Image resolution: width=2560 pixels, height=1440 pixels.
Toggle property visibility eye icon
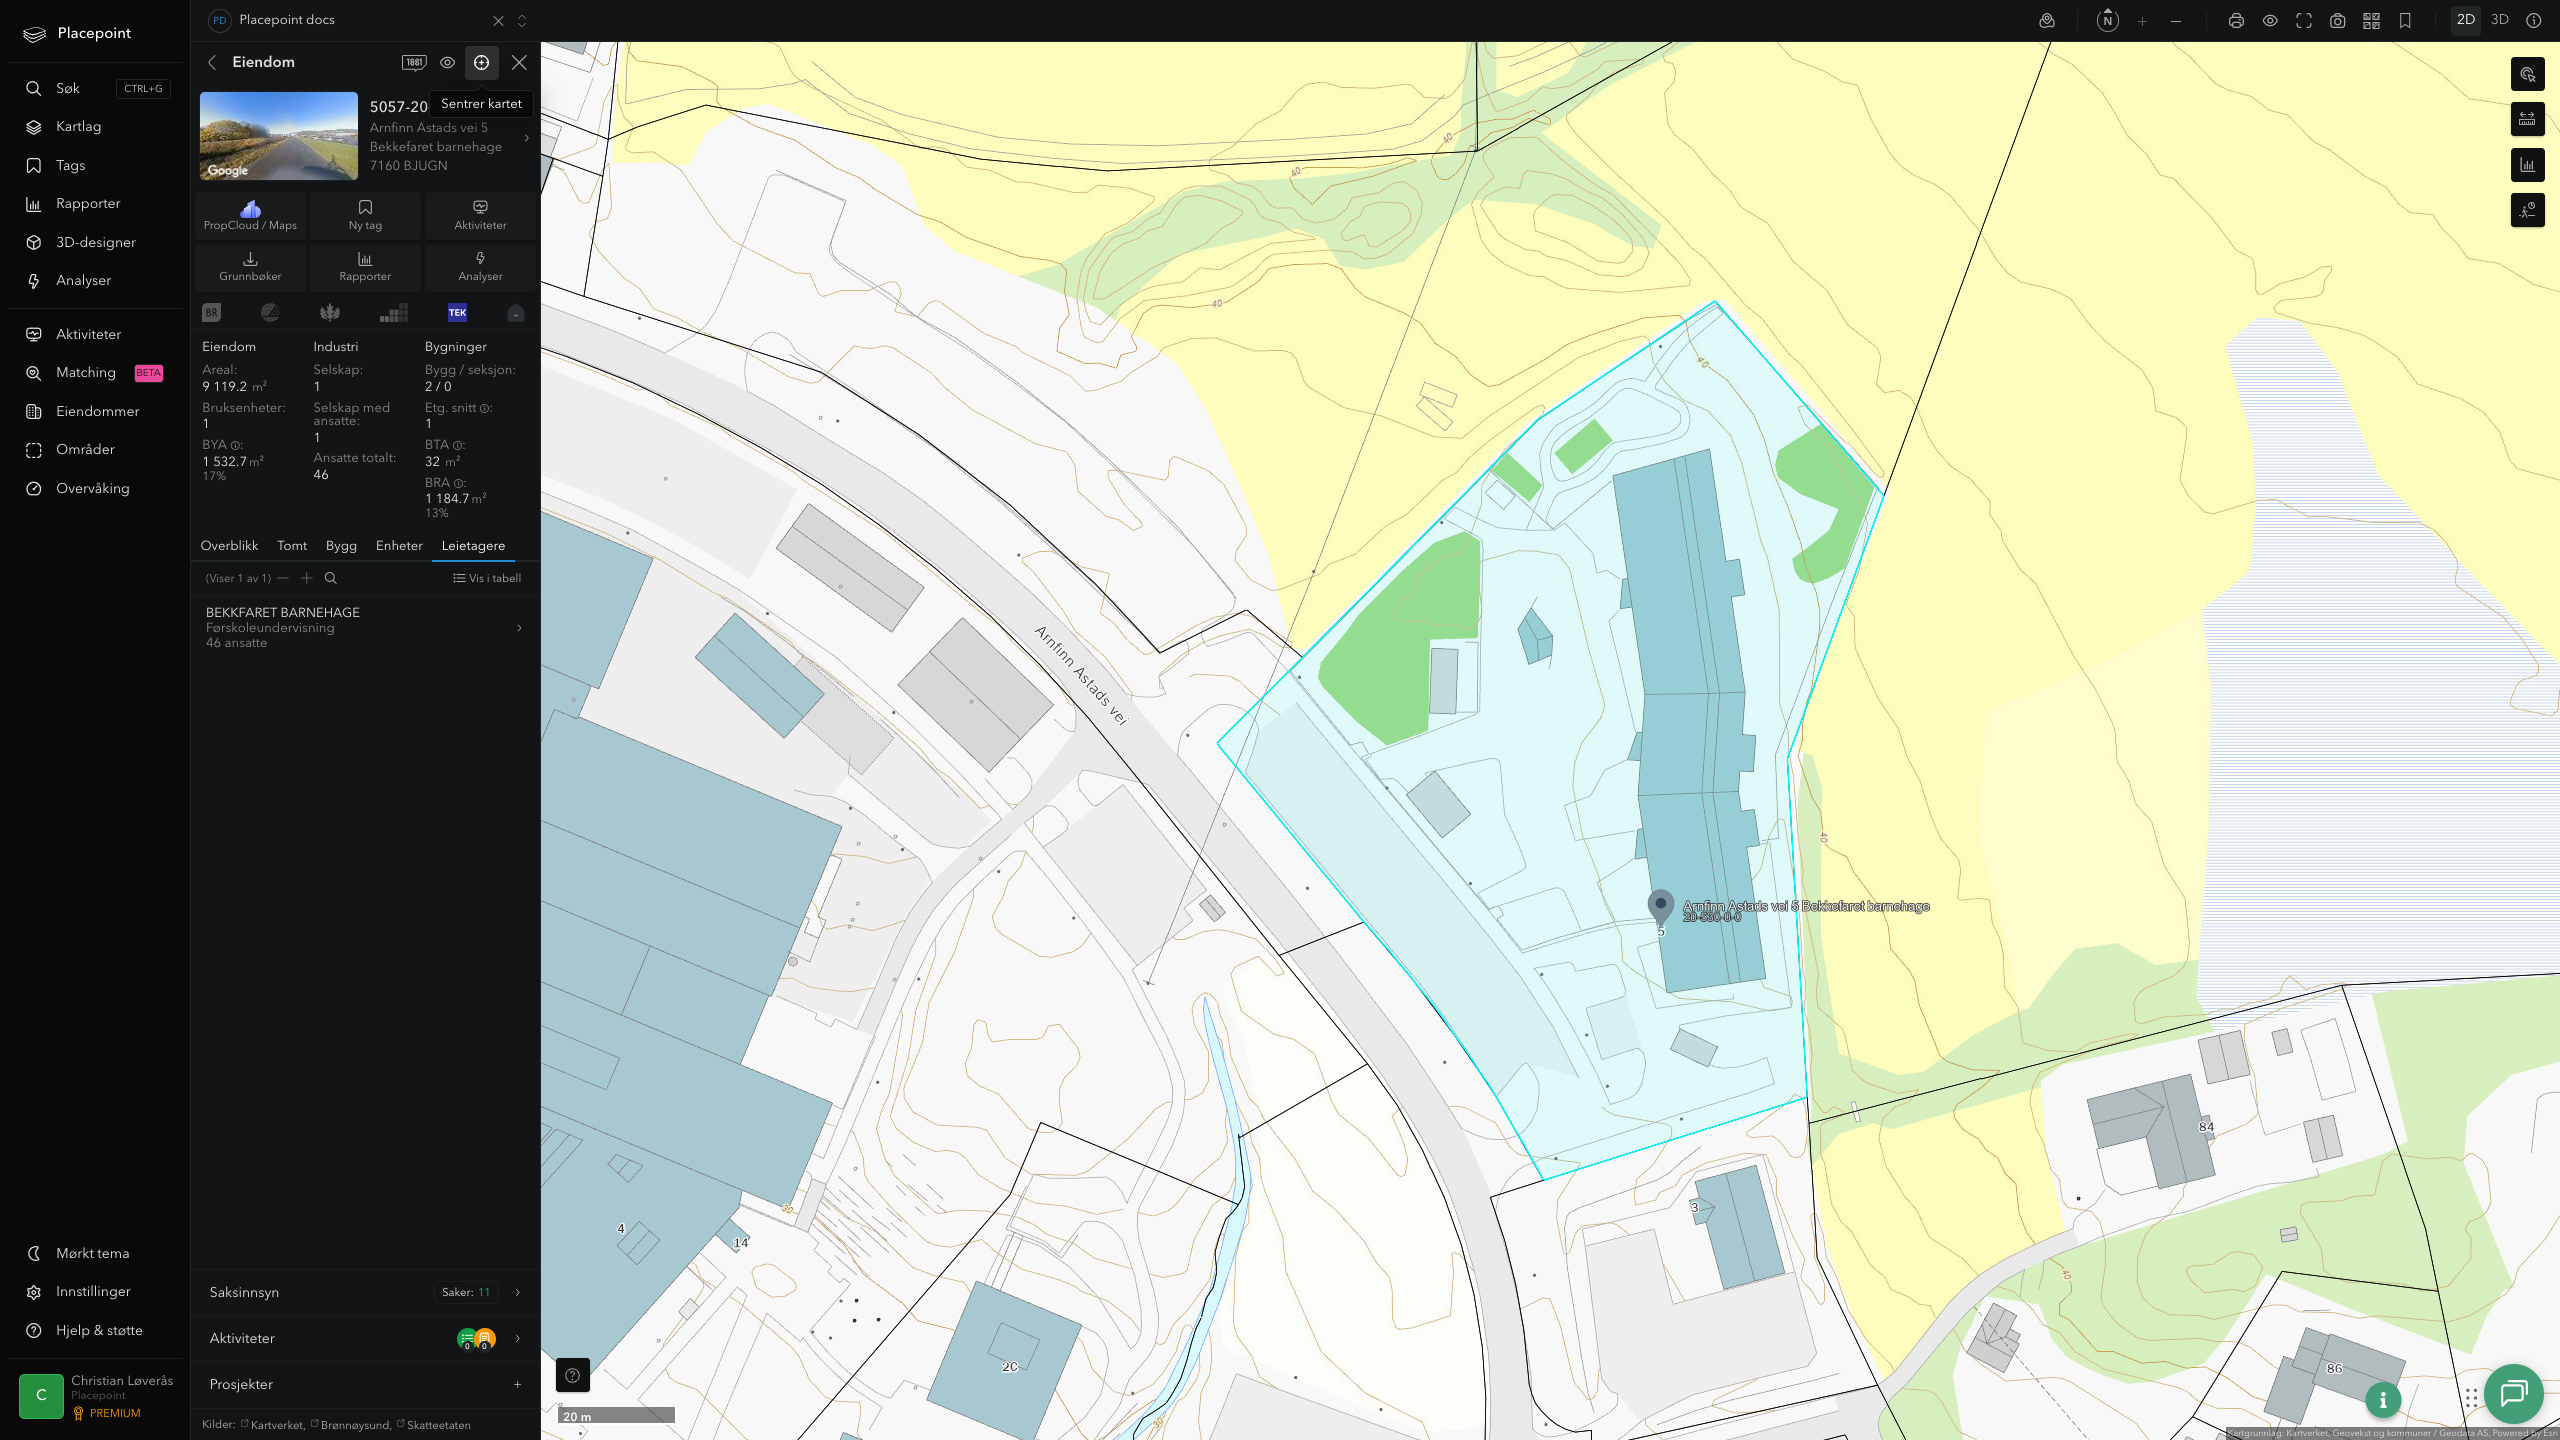(447, 62)
